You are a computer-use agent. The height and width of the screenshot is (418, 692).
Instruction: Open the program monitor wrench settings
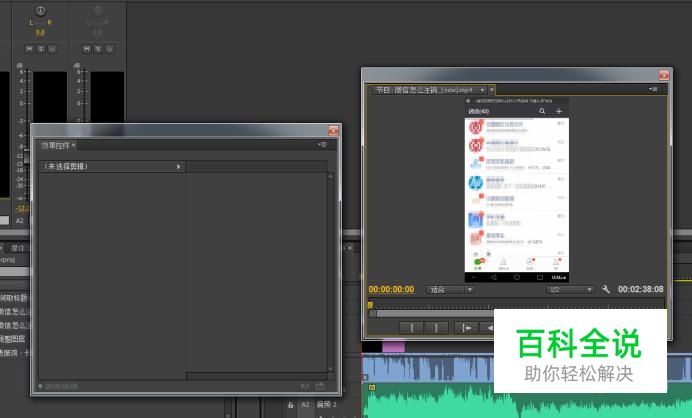606,289
